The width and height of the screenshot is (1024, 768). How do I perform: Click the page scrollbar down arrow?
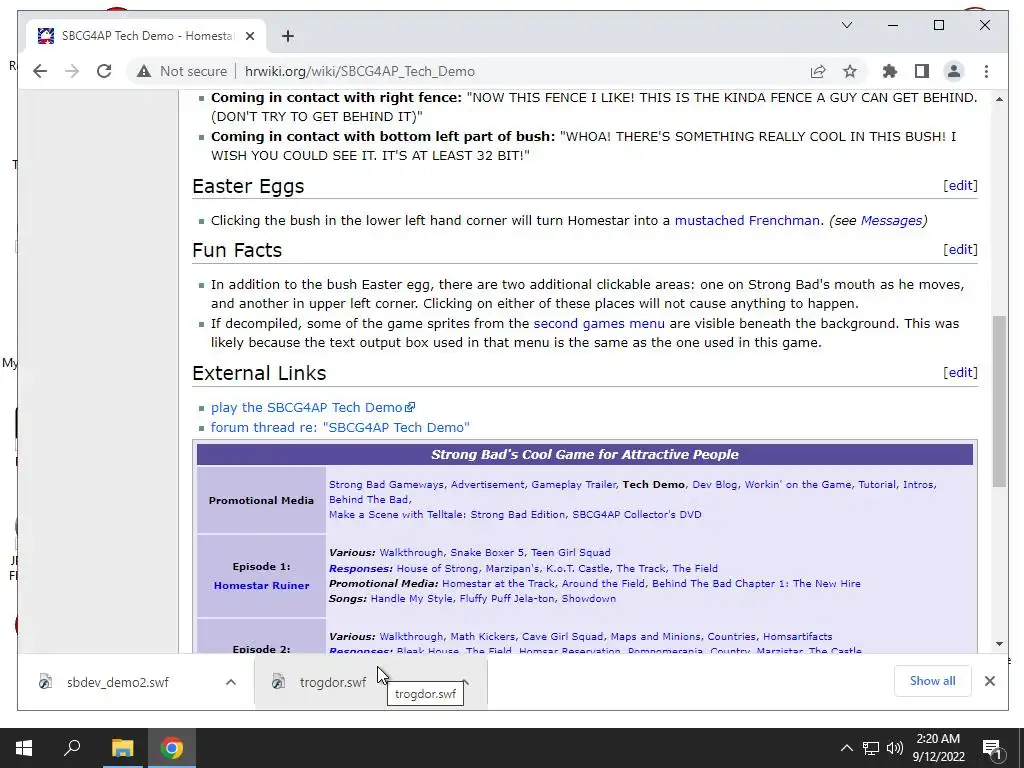[999, 644]
